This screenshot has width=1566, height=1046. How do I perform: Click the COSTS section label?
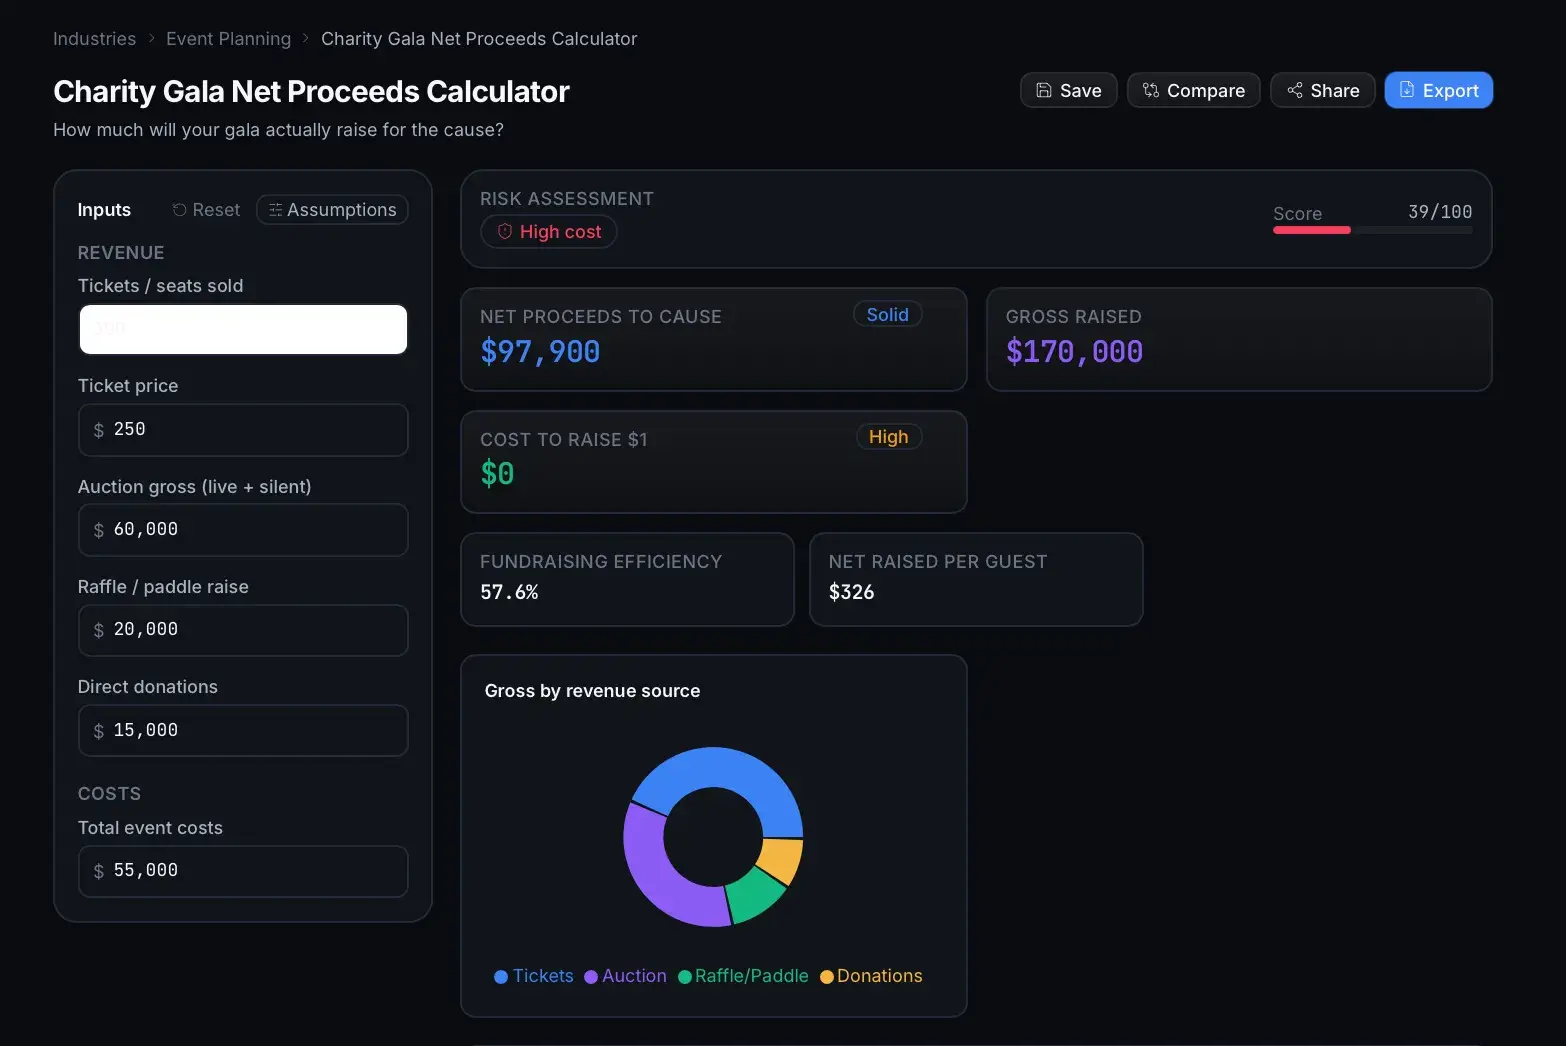[x=109, y=794]
